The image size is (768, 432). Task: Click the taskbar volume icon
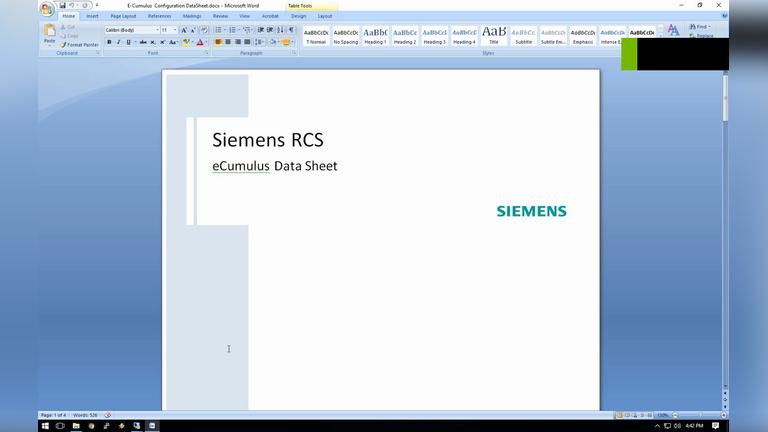coord(677,426)
